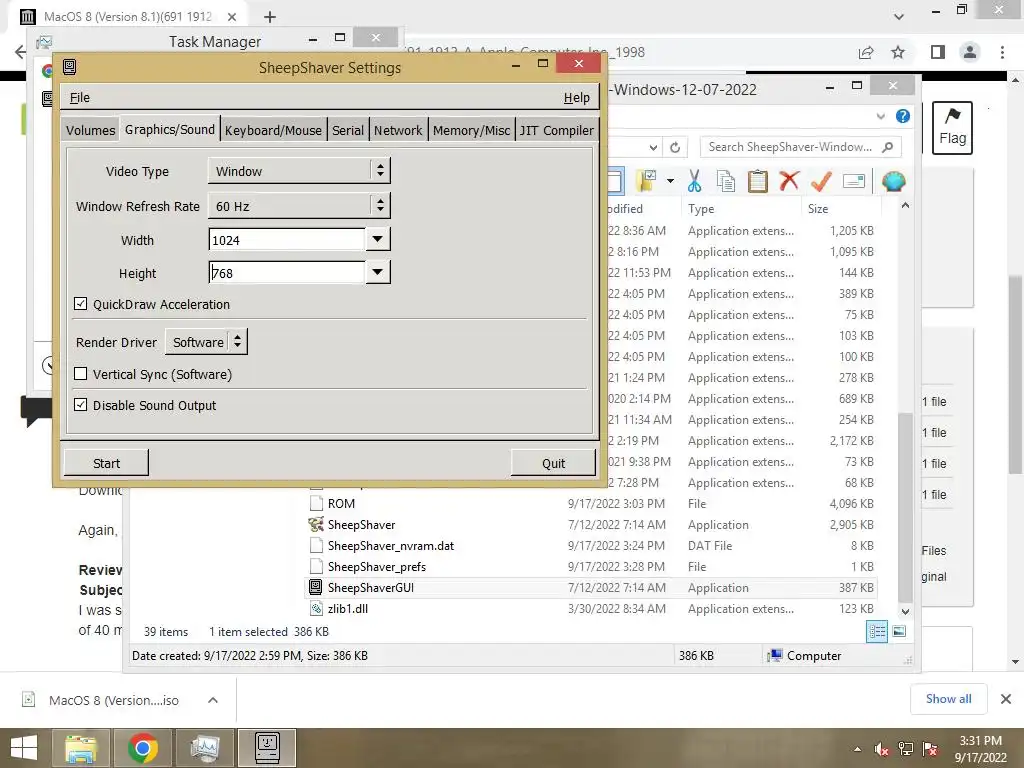1024x768 pixels.
Task: Click the Width input field
Action: [x=287, y=240]
